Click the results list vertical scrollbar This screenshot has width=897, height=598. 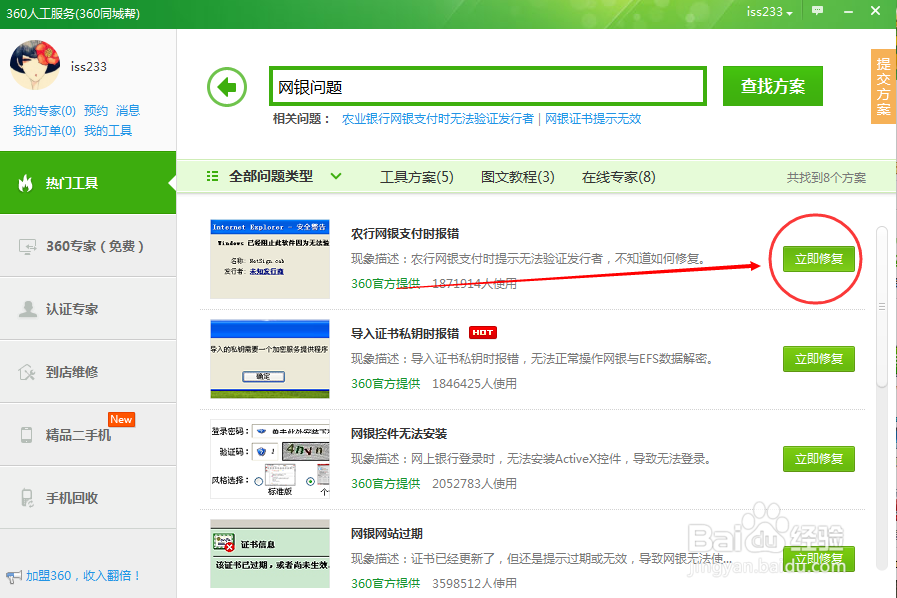point(882,307)
